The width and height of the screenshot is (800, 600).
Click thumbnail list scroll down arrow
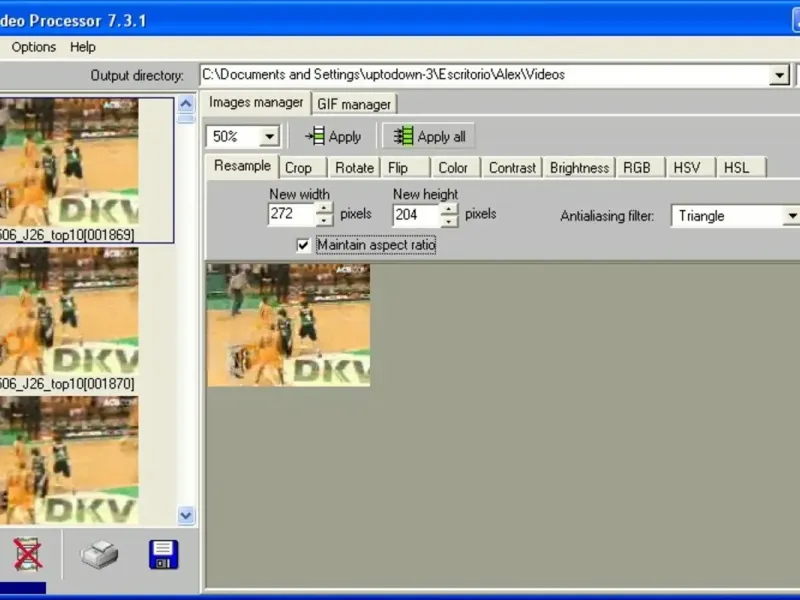point(186,515)
